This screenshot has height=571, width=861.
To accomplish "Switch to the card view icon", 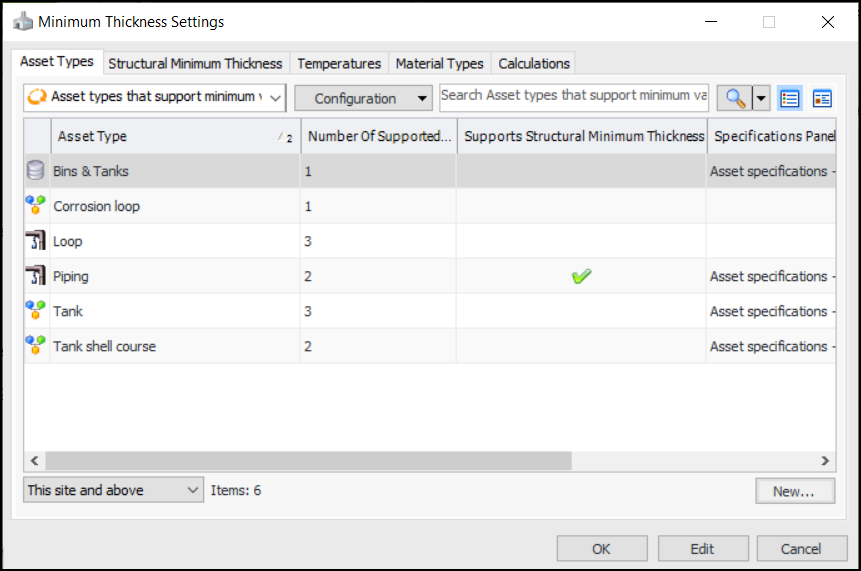I will point(822,98).
